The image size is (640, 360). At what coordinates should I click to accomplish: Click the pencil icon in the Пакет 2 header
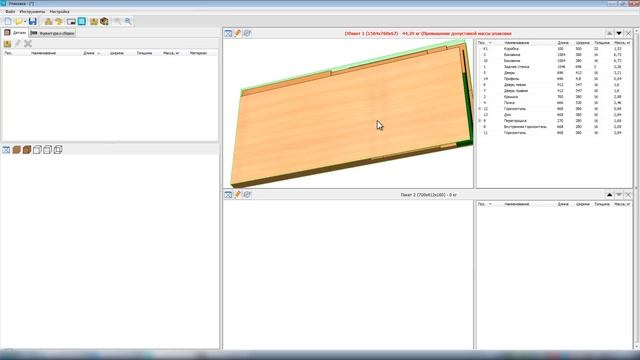coord(238,195)
